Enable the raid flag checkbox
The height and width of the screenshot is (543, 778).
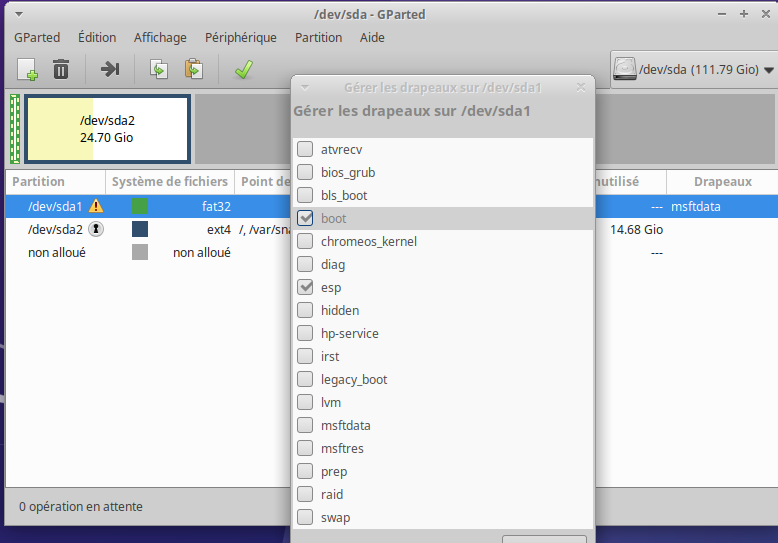305,494
